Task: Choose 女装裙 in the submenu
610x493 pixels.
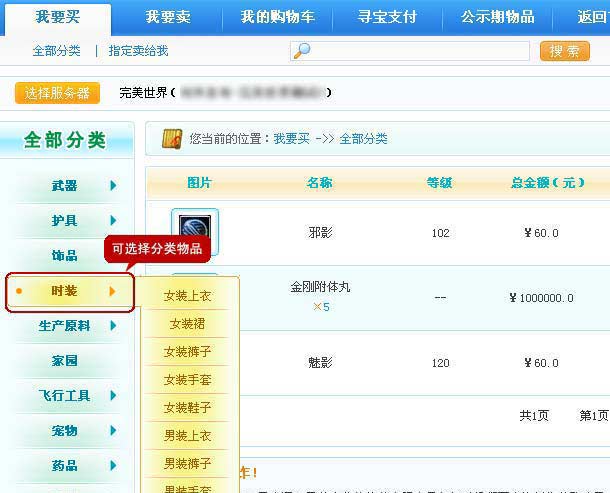Action: (x=187, y=324)
